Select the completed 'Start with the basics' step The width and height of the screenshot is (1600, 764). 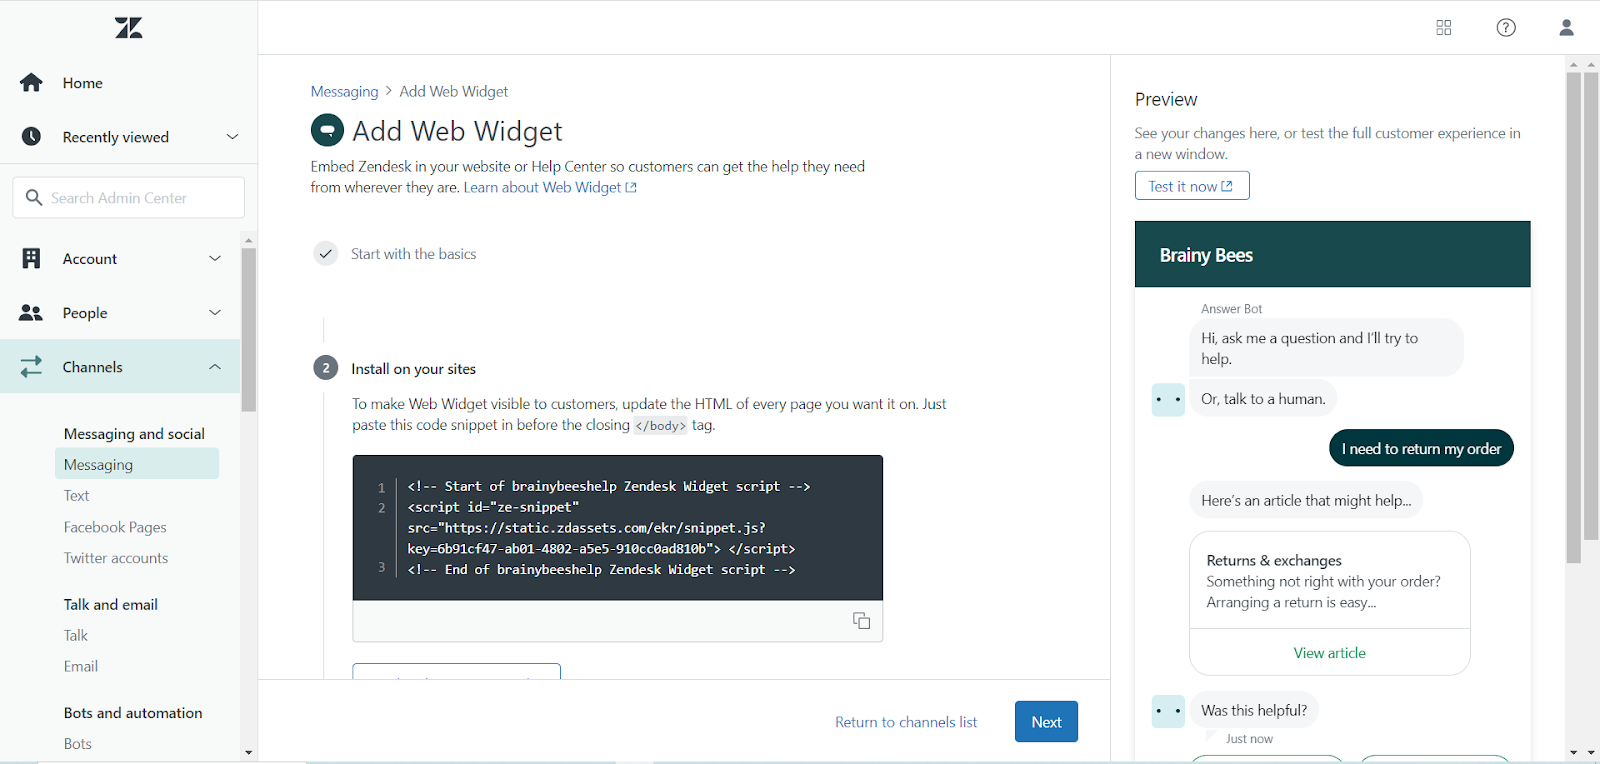tap(413, 254)
